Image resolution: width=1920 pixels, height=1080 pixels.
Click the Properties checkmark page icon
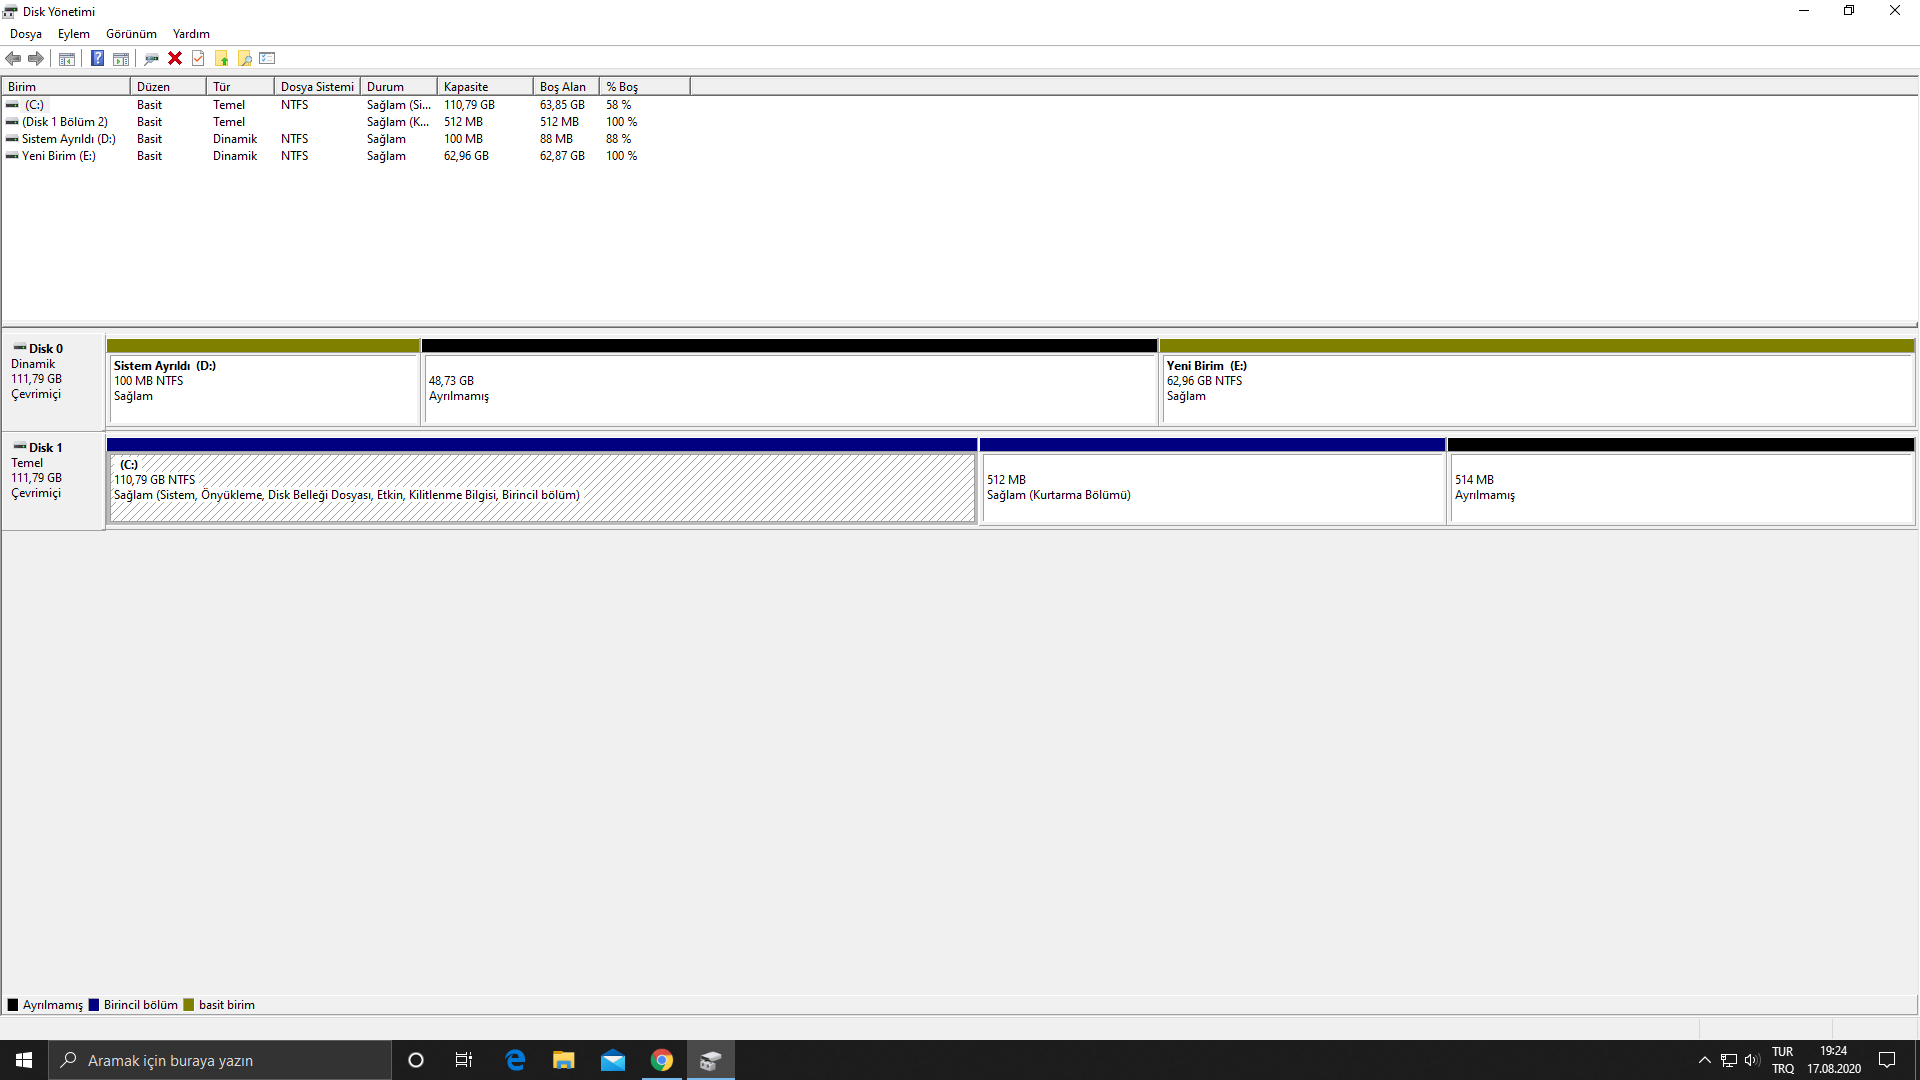pos(198,58)
